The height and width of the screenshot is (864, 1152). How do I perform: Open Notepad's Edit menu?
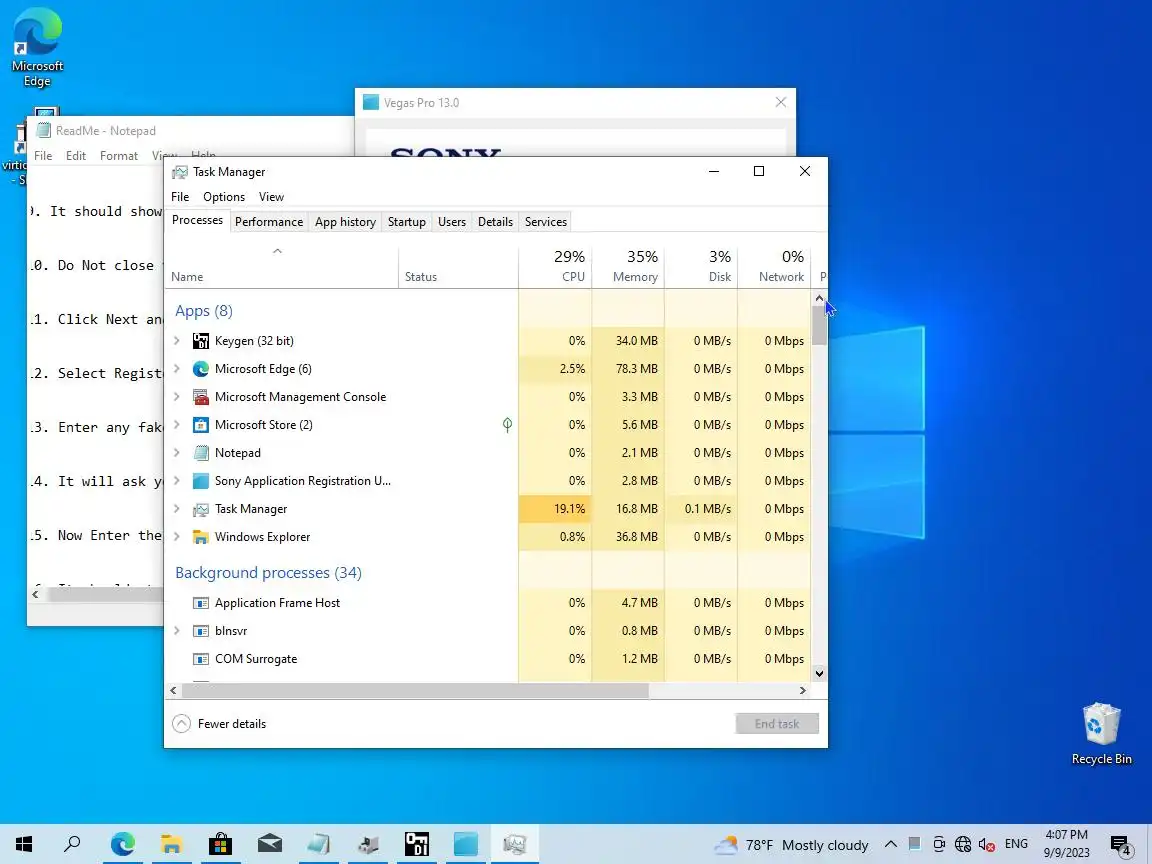76,156
